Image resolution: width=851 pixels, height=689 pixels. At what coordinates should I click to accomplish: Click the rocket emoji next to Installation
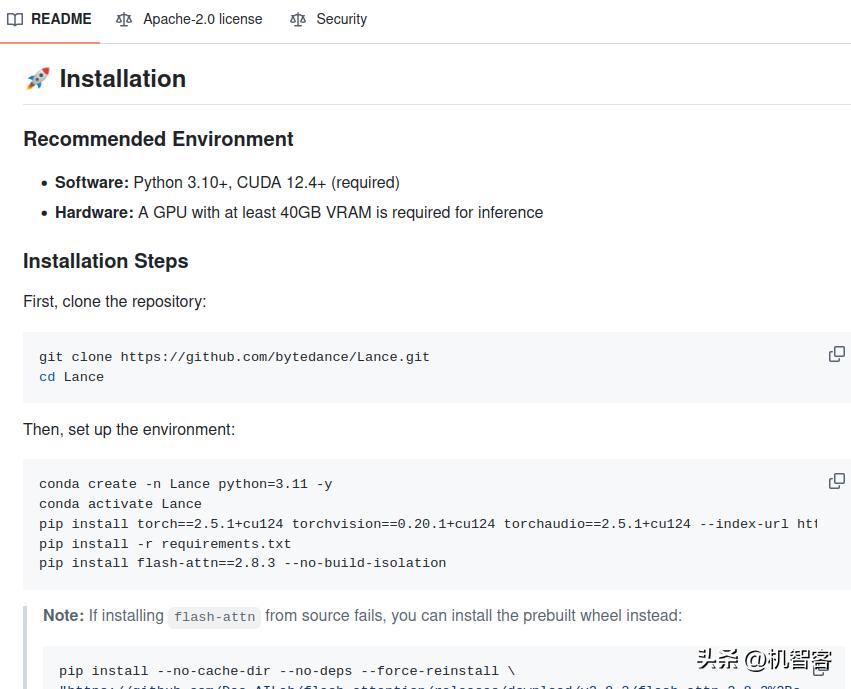(x=37, y=79)
